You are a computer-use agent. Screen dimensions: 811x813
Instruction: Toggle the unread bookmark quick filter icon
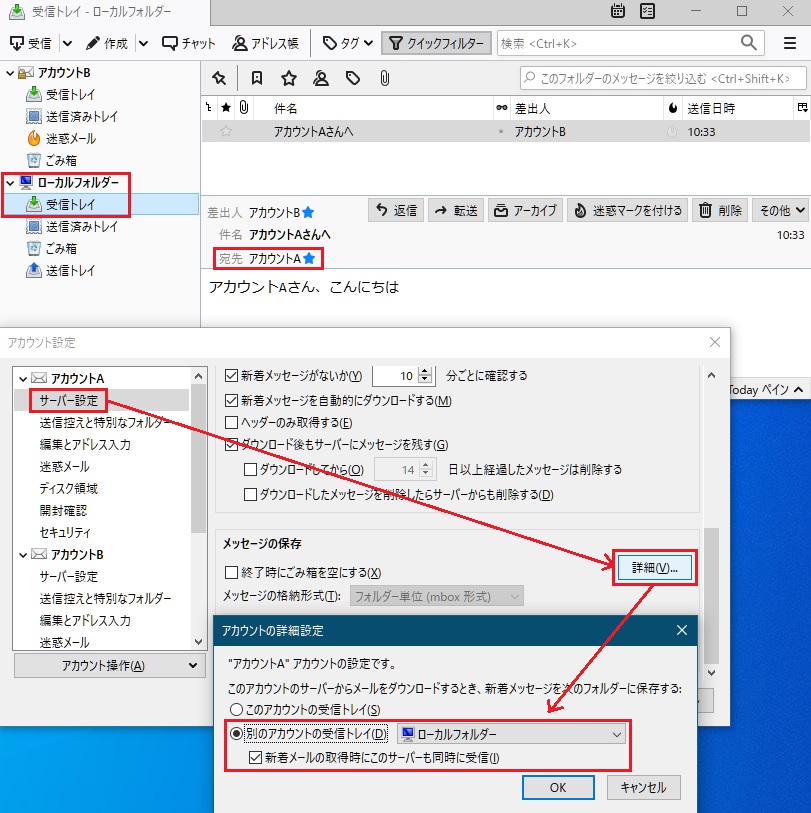tap(257, 78)
